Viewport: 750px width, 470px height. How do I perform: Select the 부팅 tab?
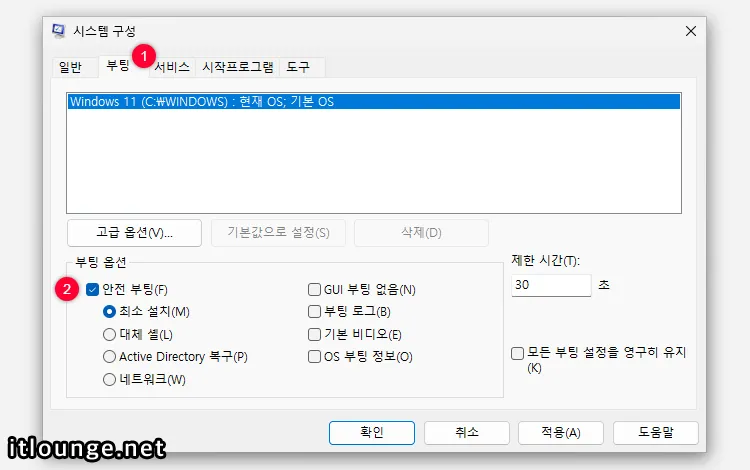pyautogui.click(x=118, y=66)
